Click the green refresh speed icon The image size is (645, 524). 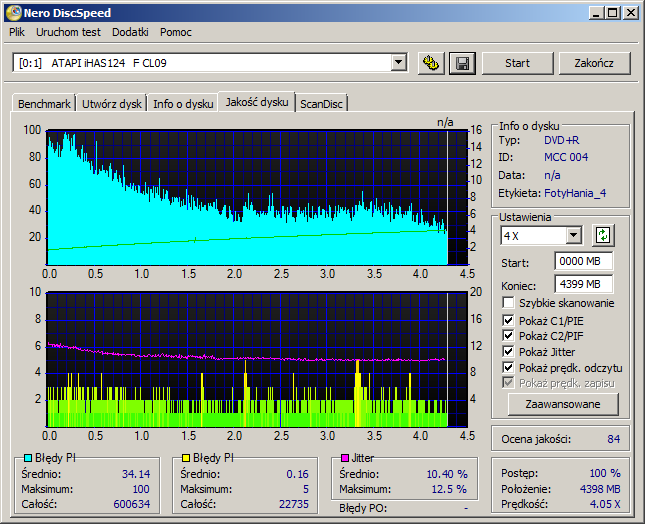[603, 236]
